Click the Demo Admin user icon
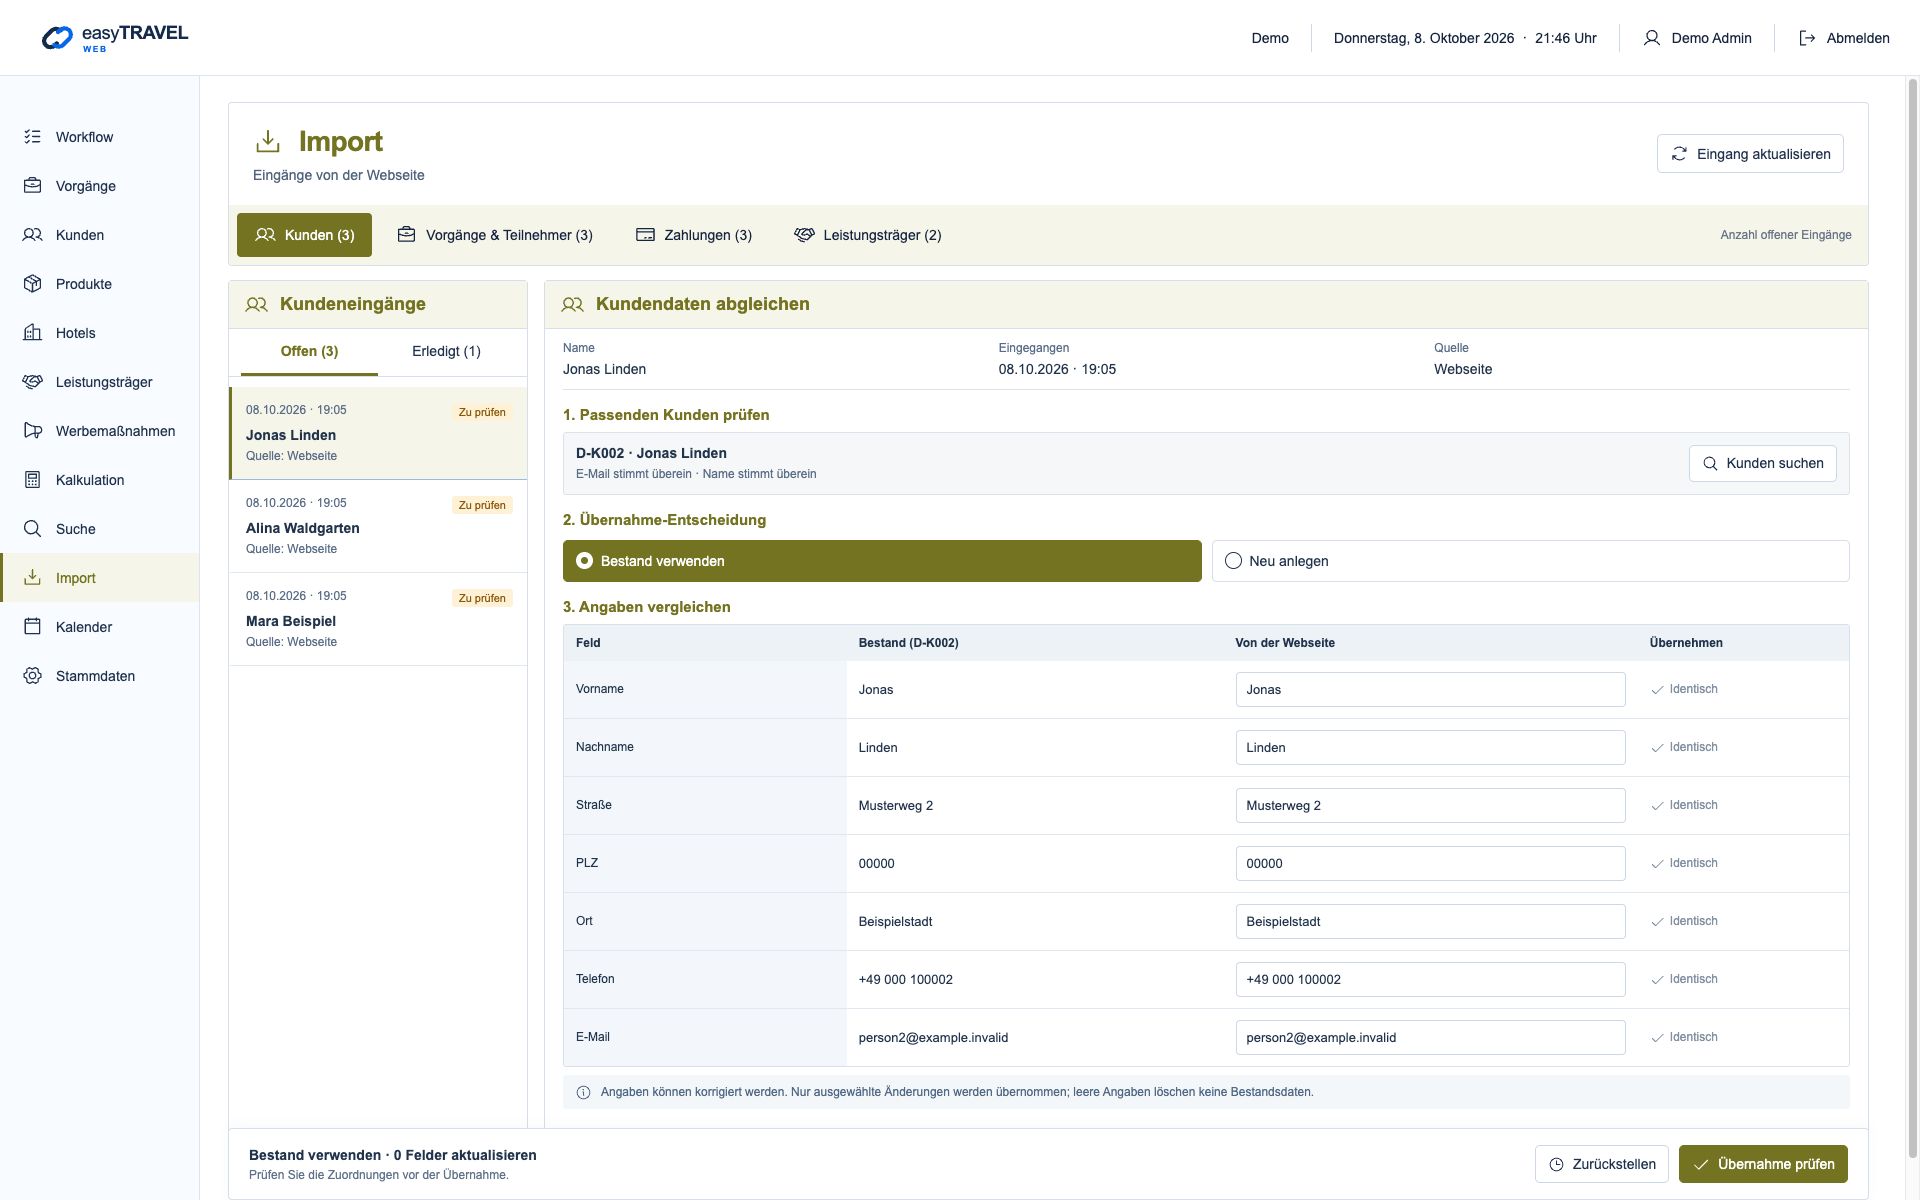The width and height of the screenshot is (1920, 1200). coord(1652,38)
